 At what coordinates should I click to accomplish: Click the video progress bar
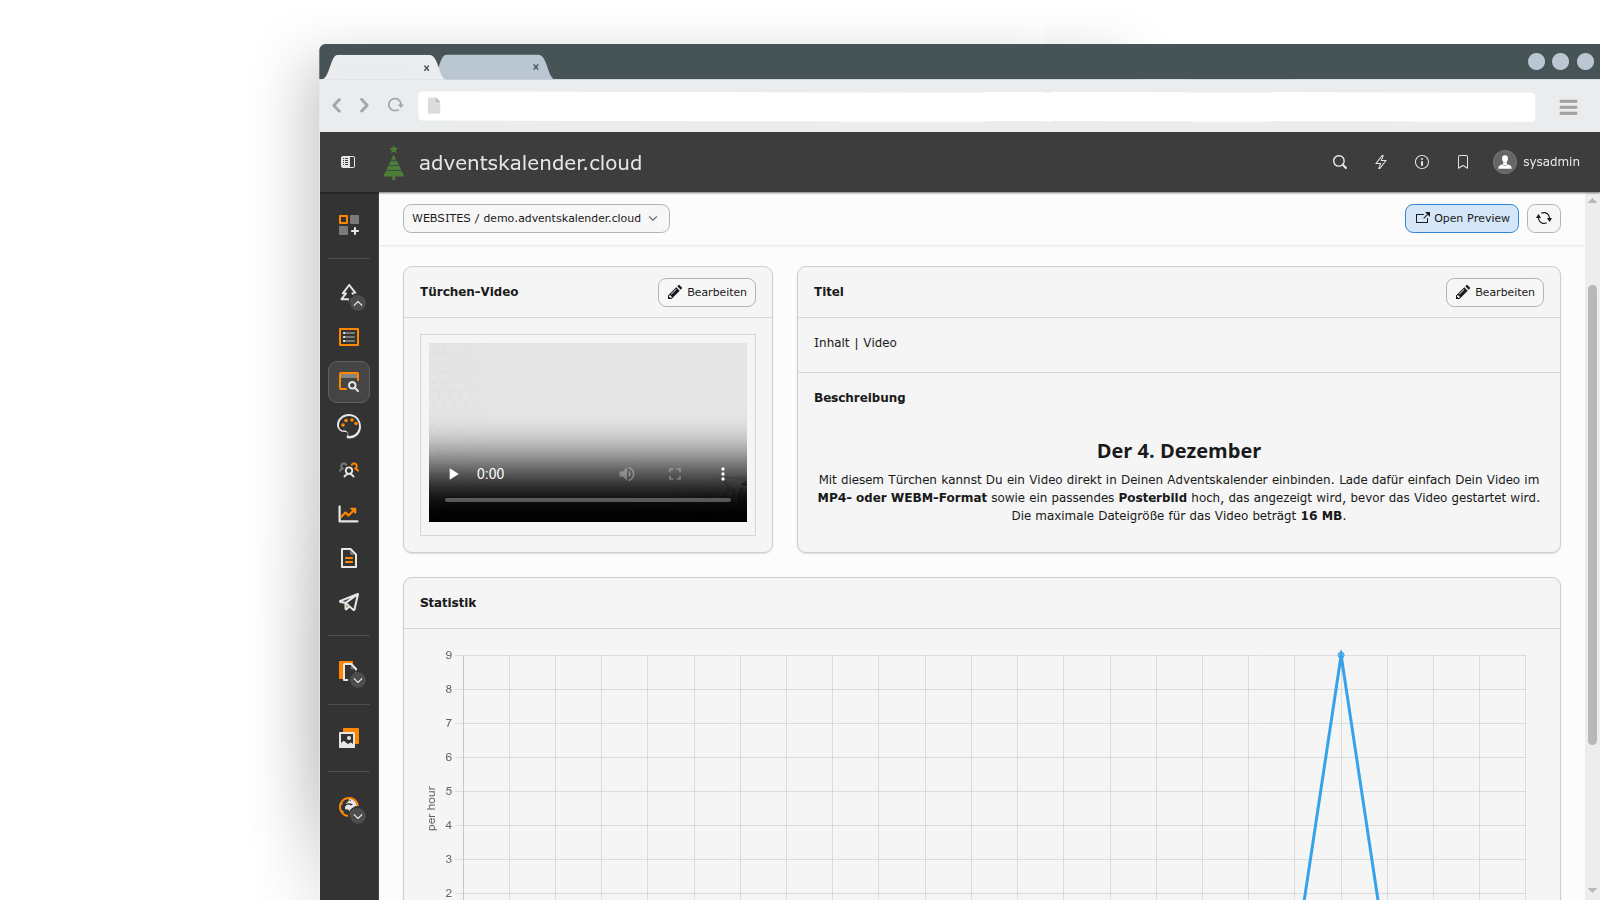(588, 499)
